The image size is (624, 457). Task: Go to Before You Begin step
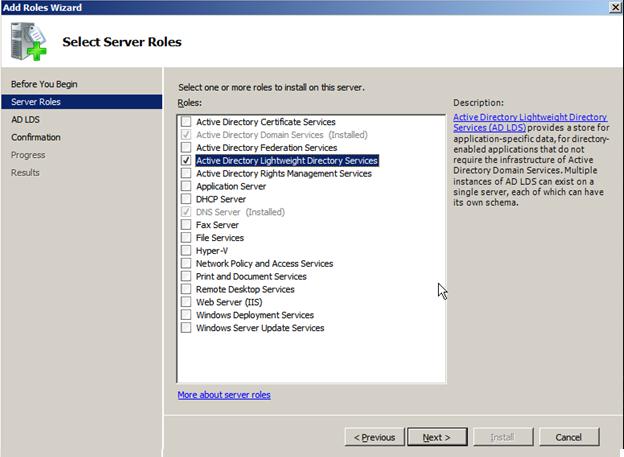(x=44, y=84)
